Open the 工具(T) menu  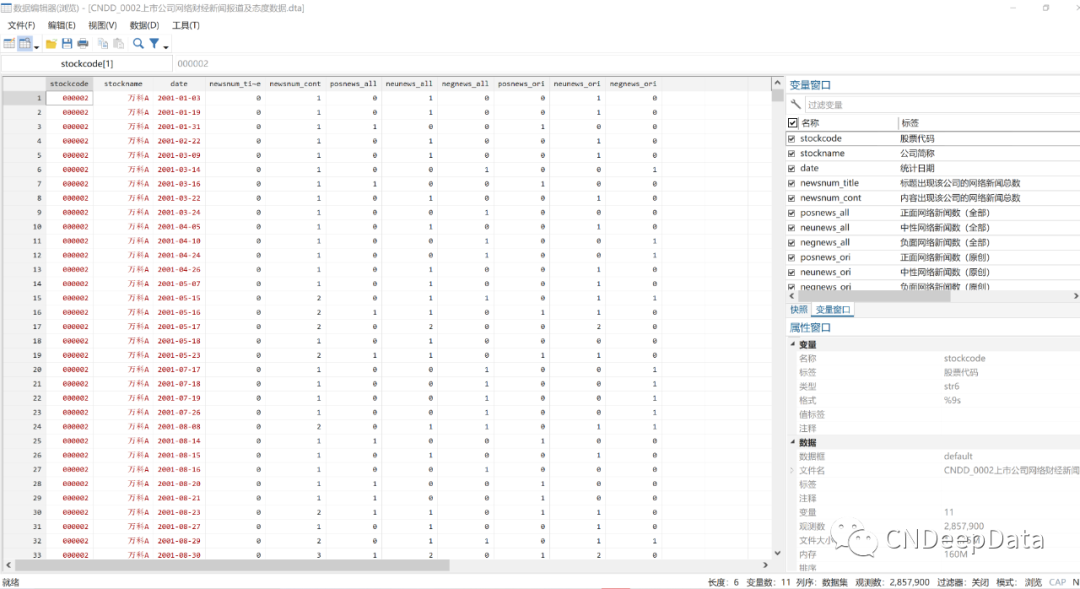185,25
